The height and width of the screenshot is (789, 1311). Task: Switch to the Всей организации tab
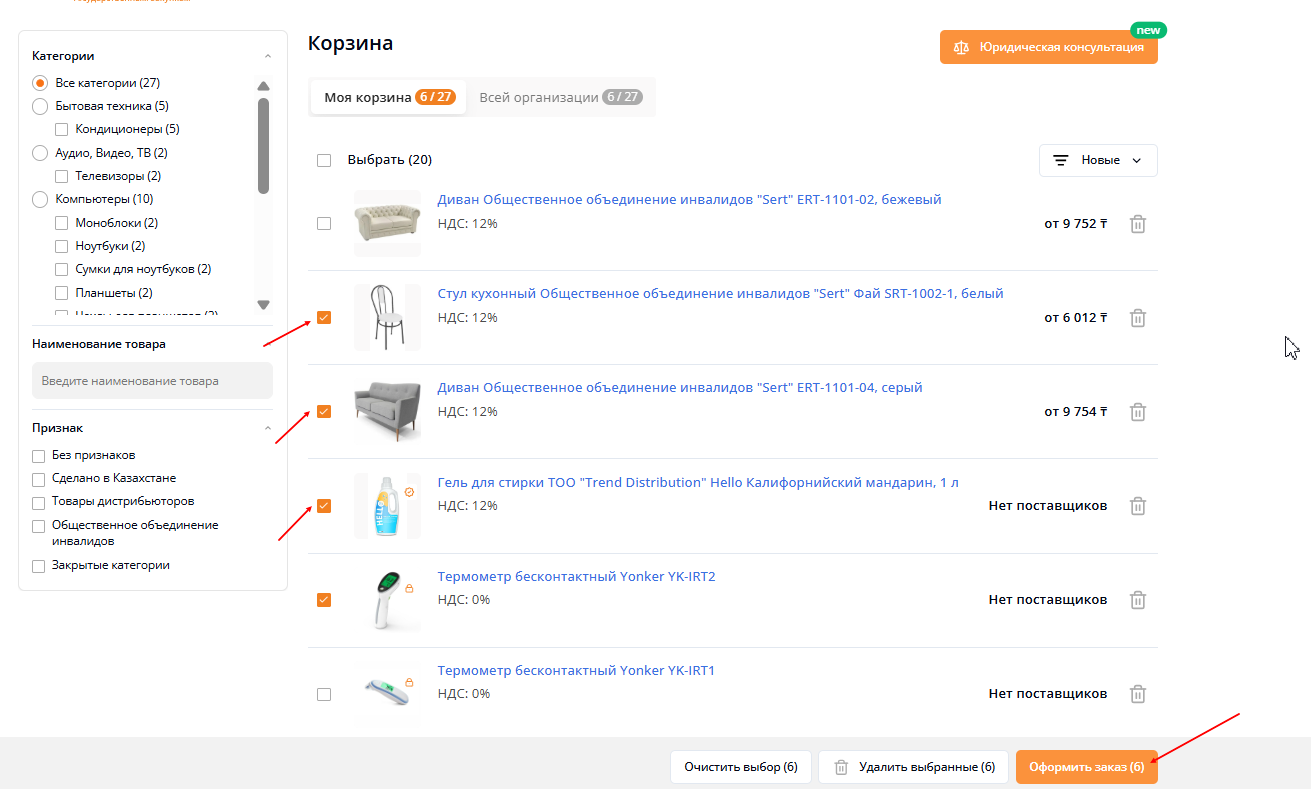(560, 98)
